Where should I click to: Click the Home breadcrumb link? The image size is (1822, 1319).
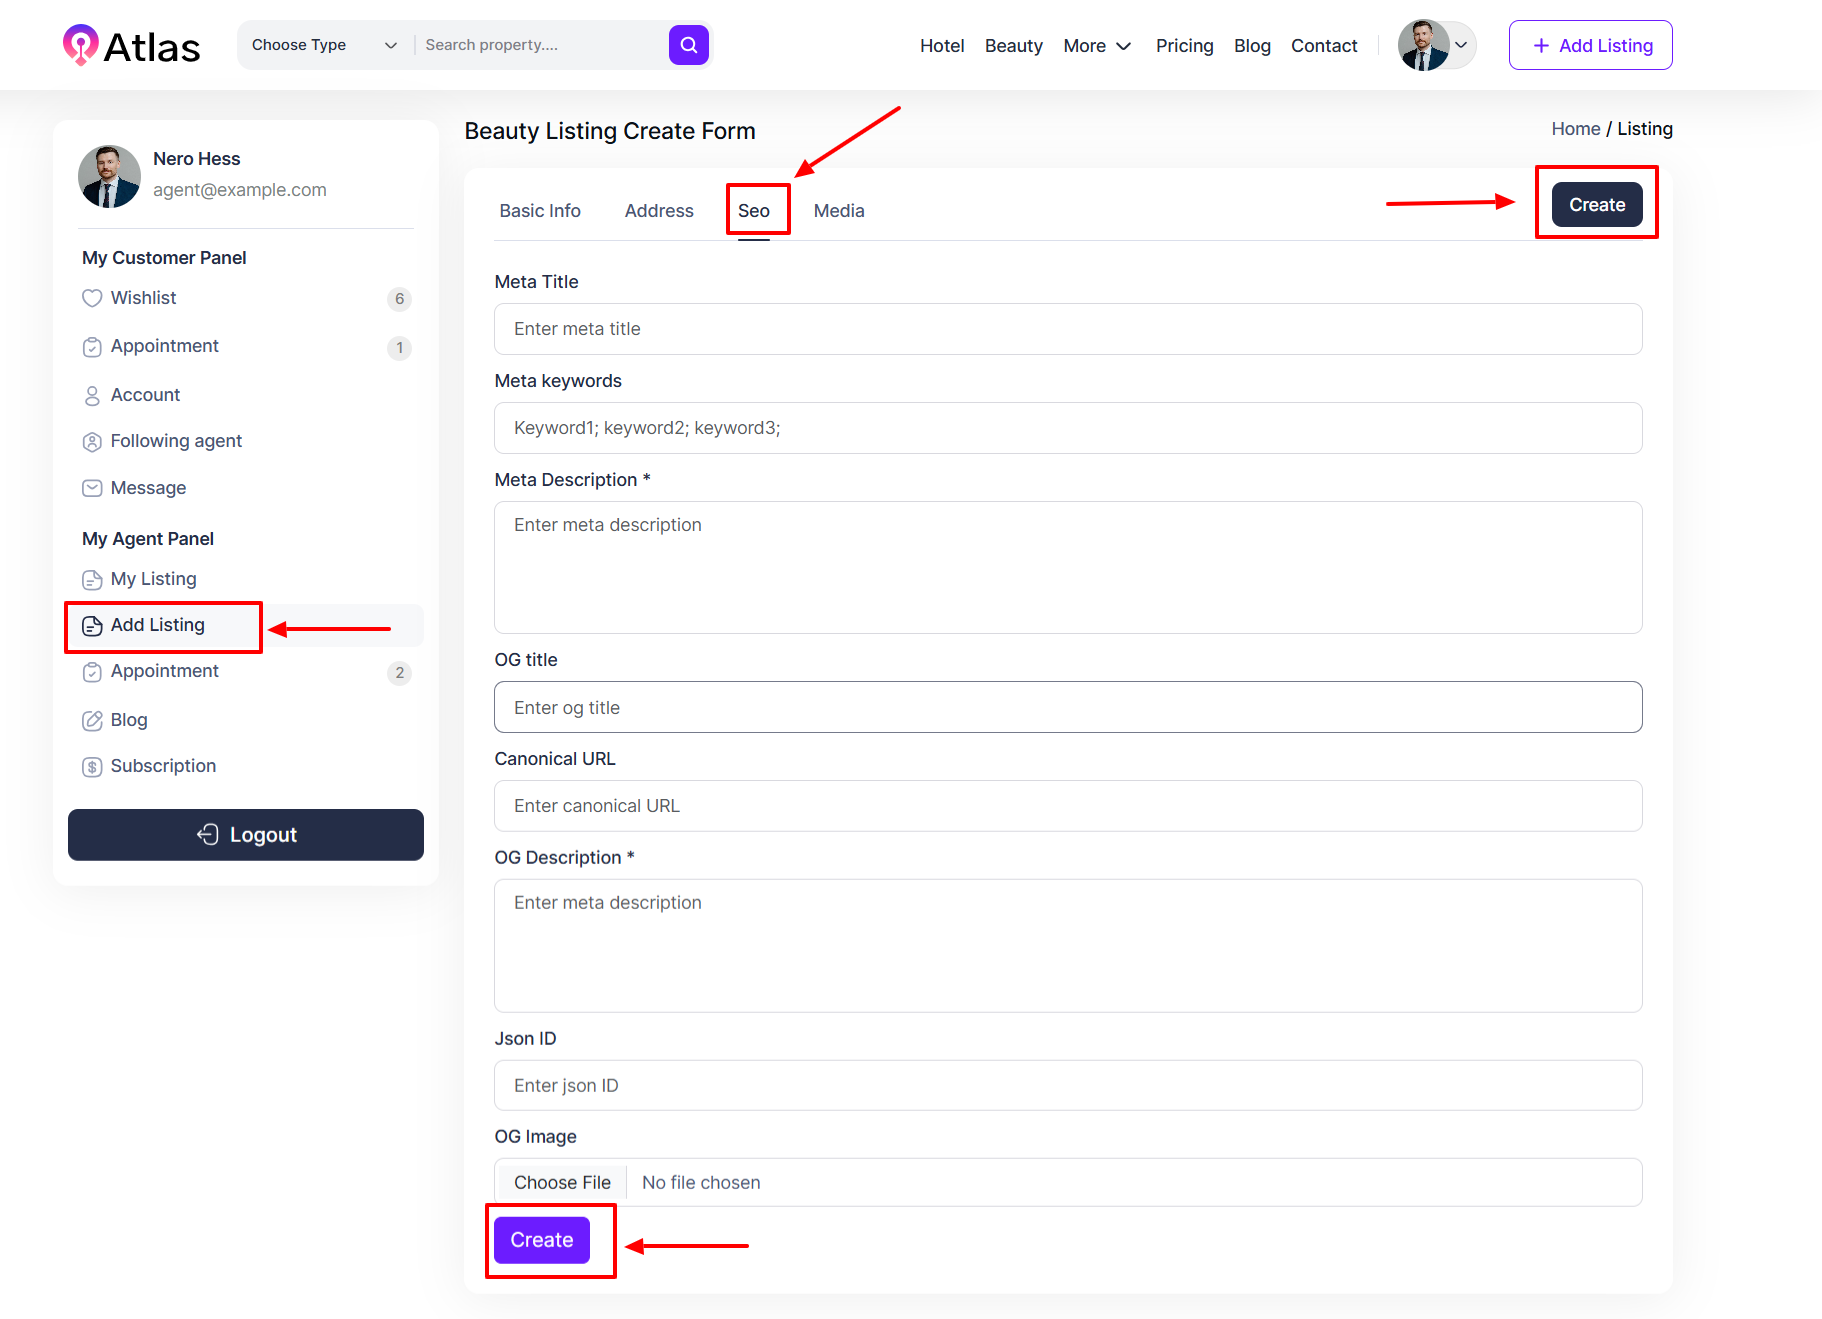(x=1575, y=129)
